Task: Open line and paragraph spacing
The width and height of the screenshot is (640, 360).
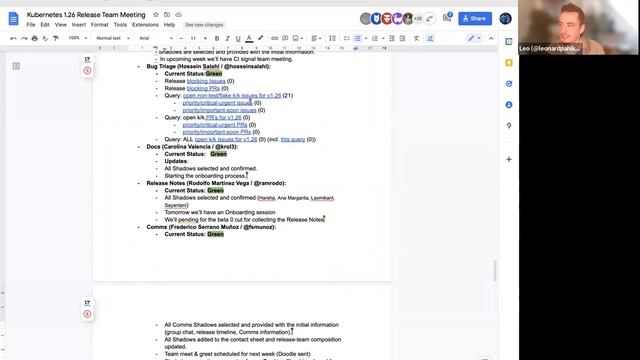Action: point(332,38)
